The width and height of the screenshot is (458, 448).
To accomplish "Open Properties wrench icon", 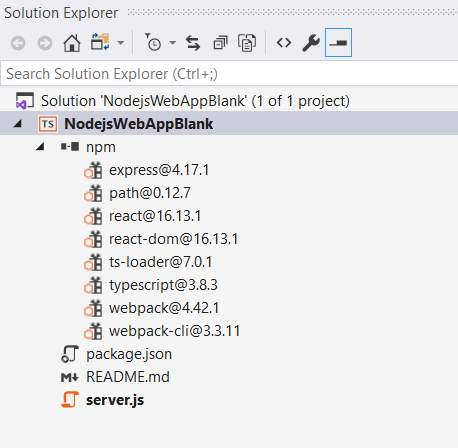I will pyautogui.click(x=311, y=43).
